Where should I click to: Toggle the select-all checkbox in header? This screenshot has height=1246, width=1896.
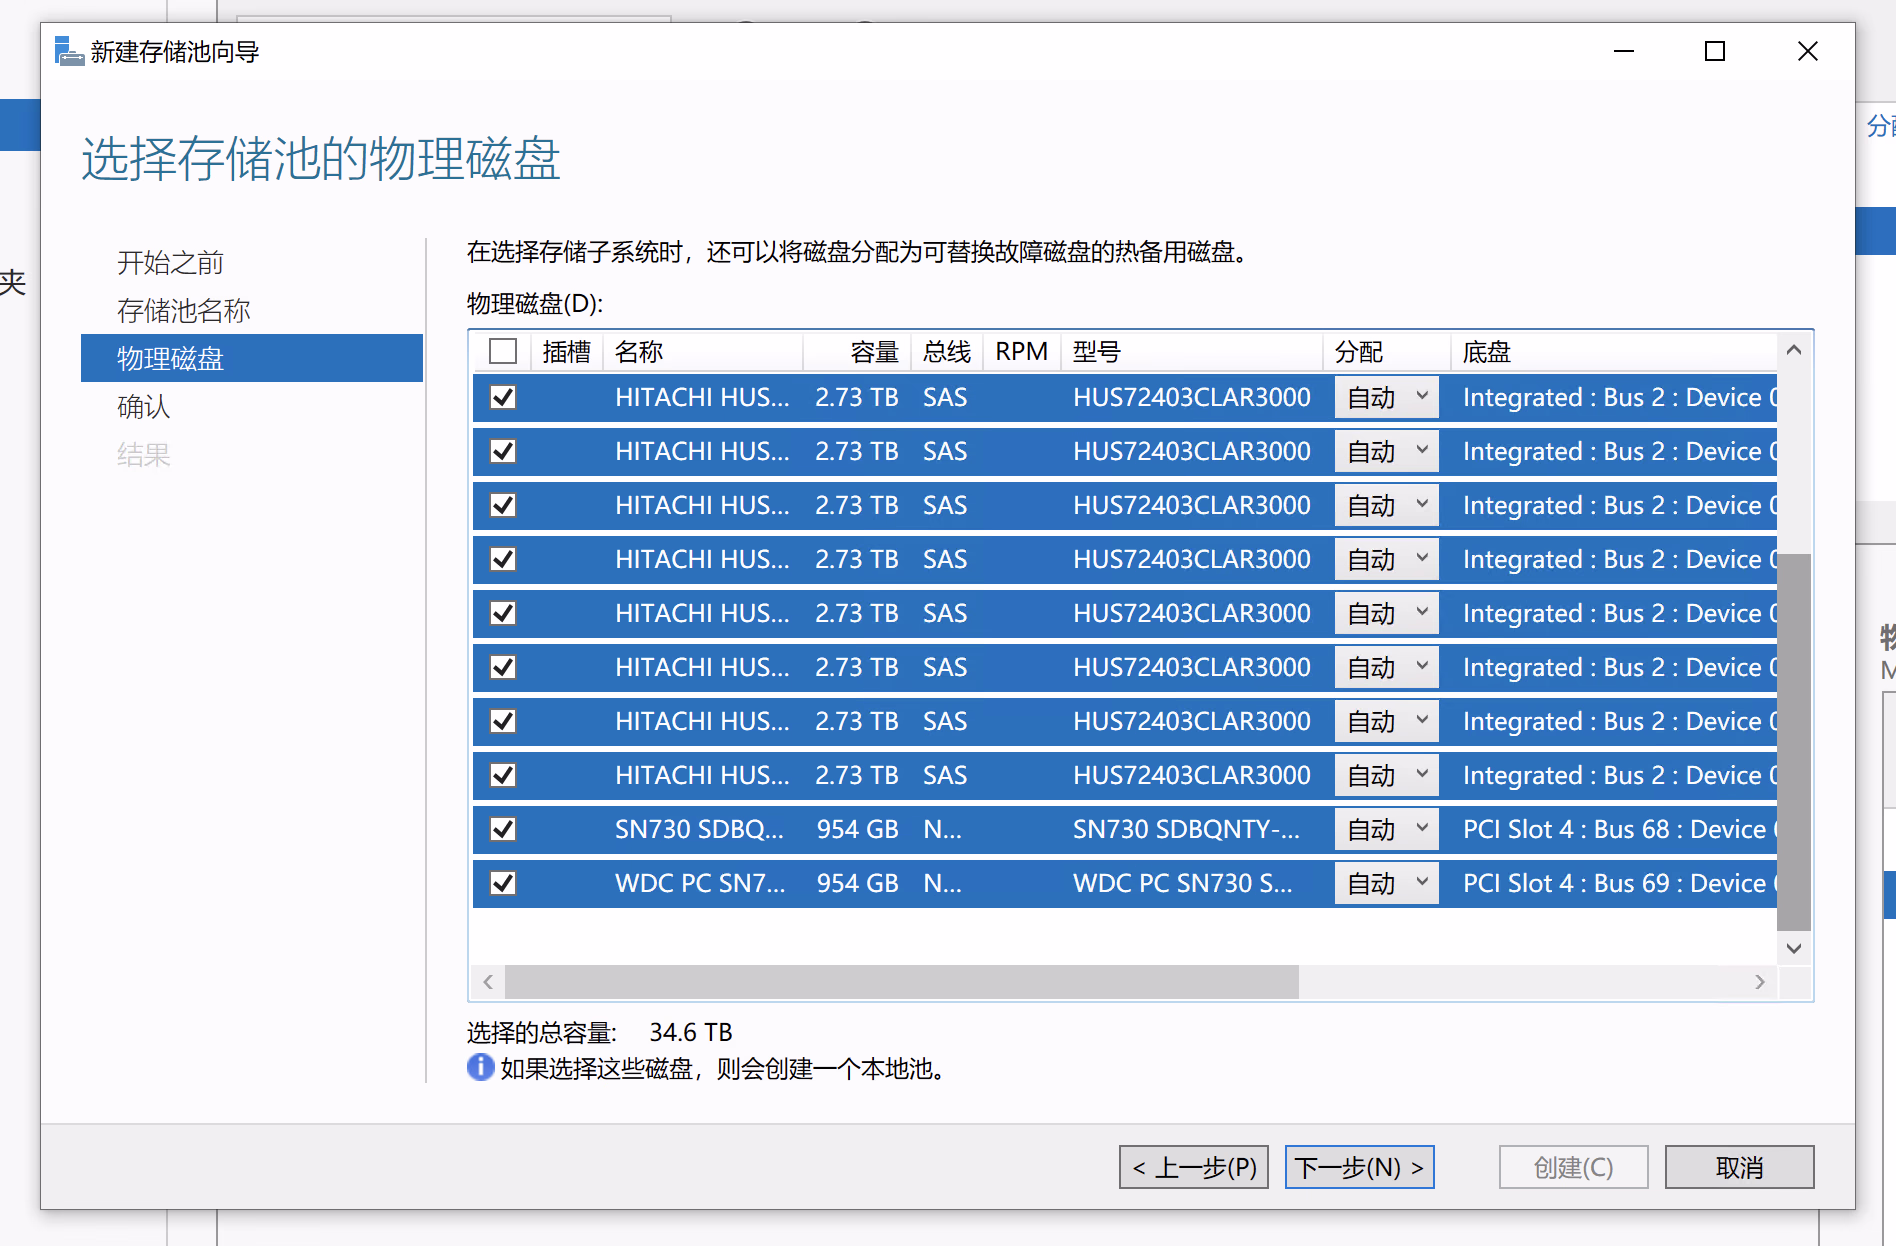pyautogui.click(x=503, y=352)
